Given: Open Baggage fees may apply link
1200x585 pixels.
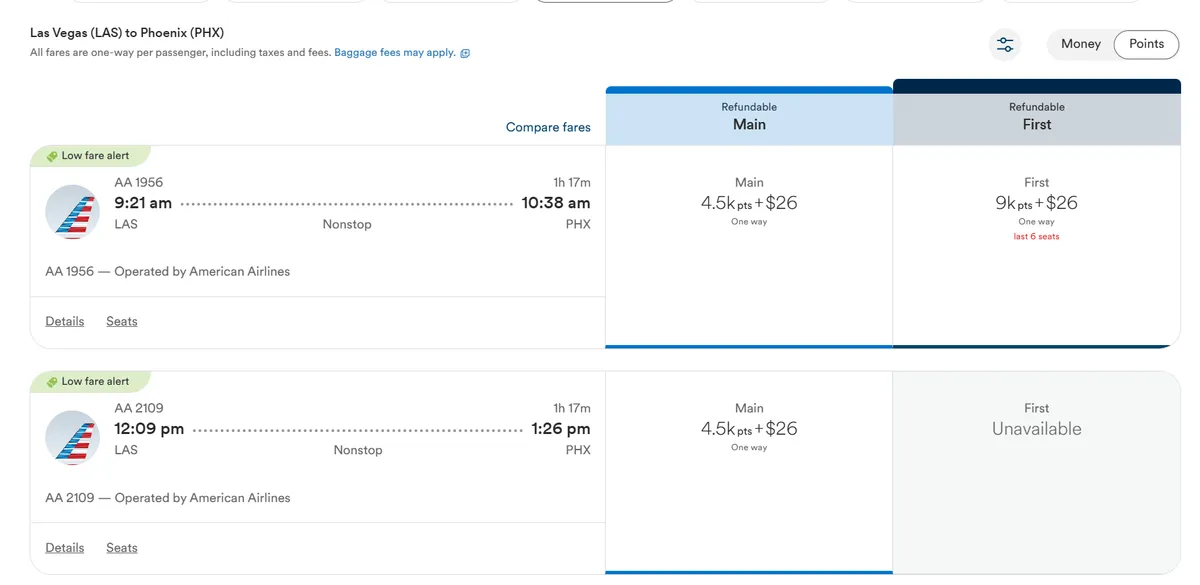Looking at the screenshot, I should pos(395,53).
